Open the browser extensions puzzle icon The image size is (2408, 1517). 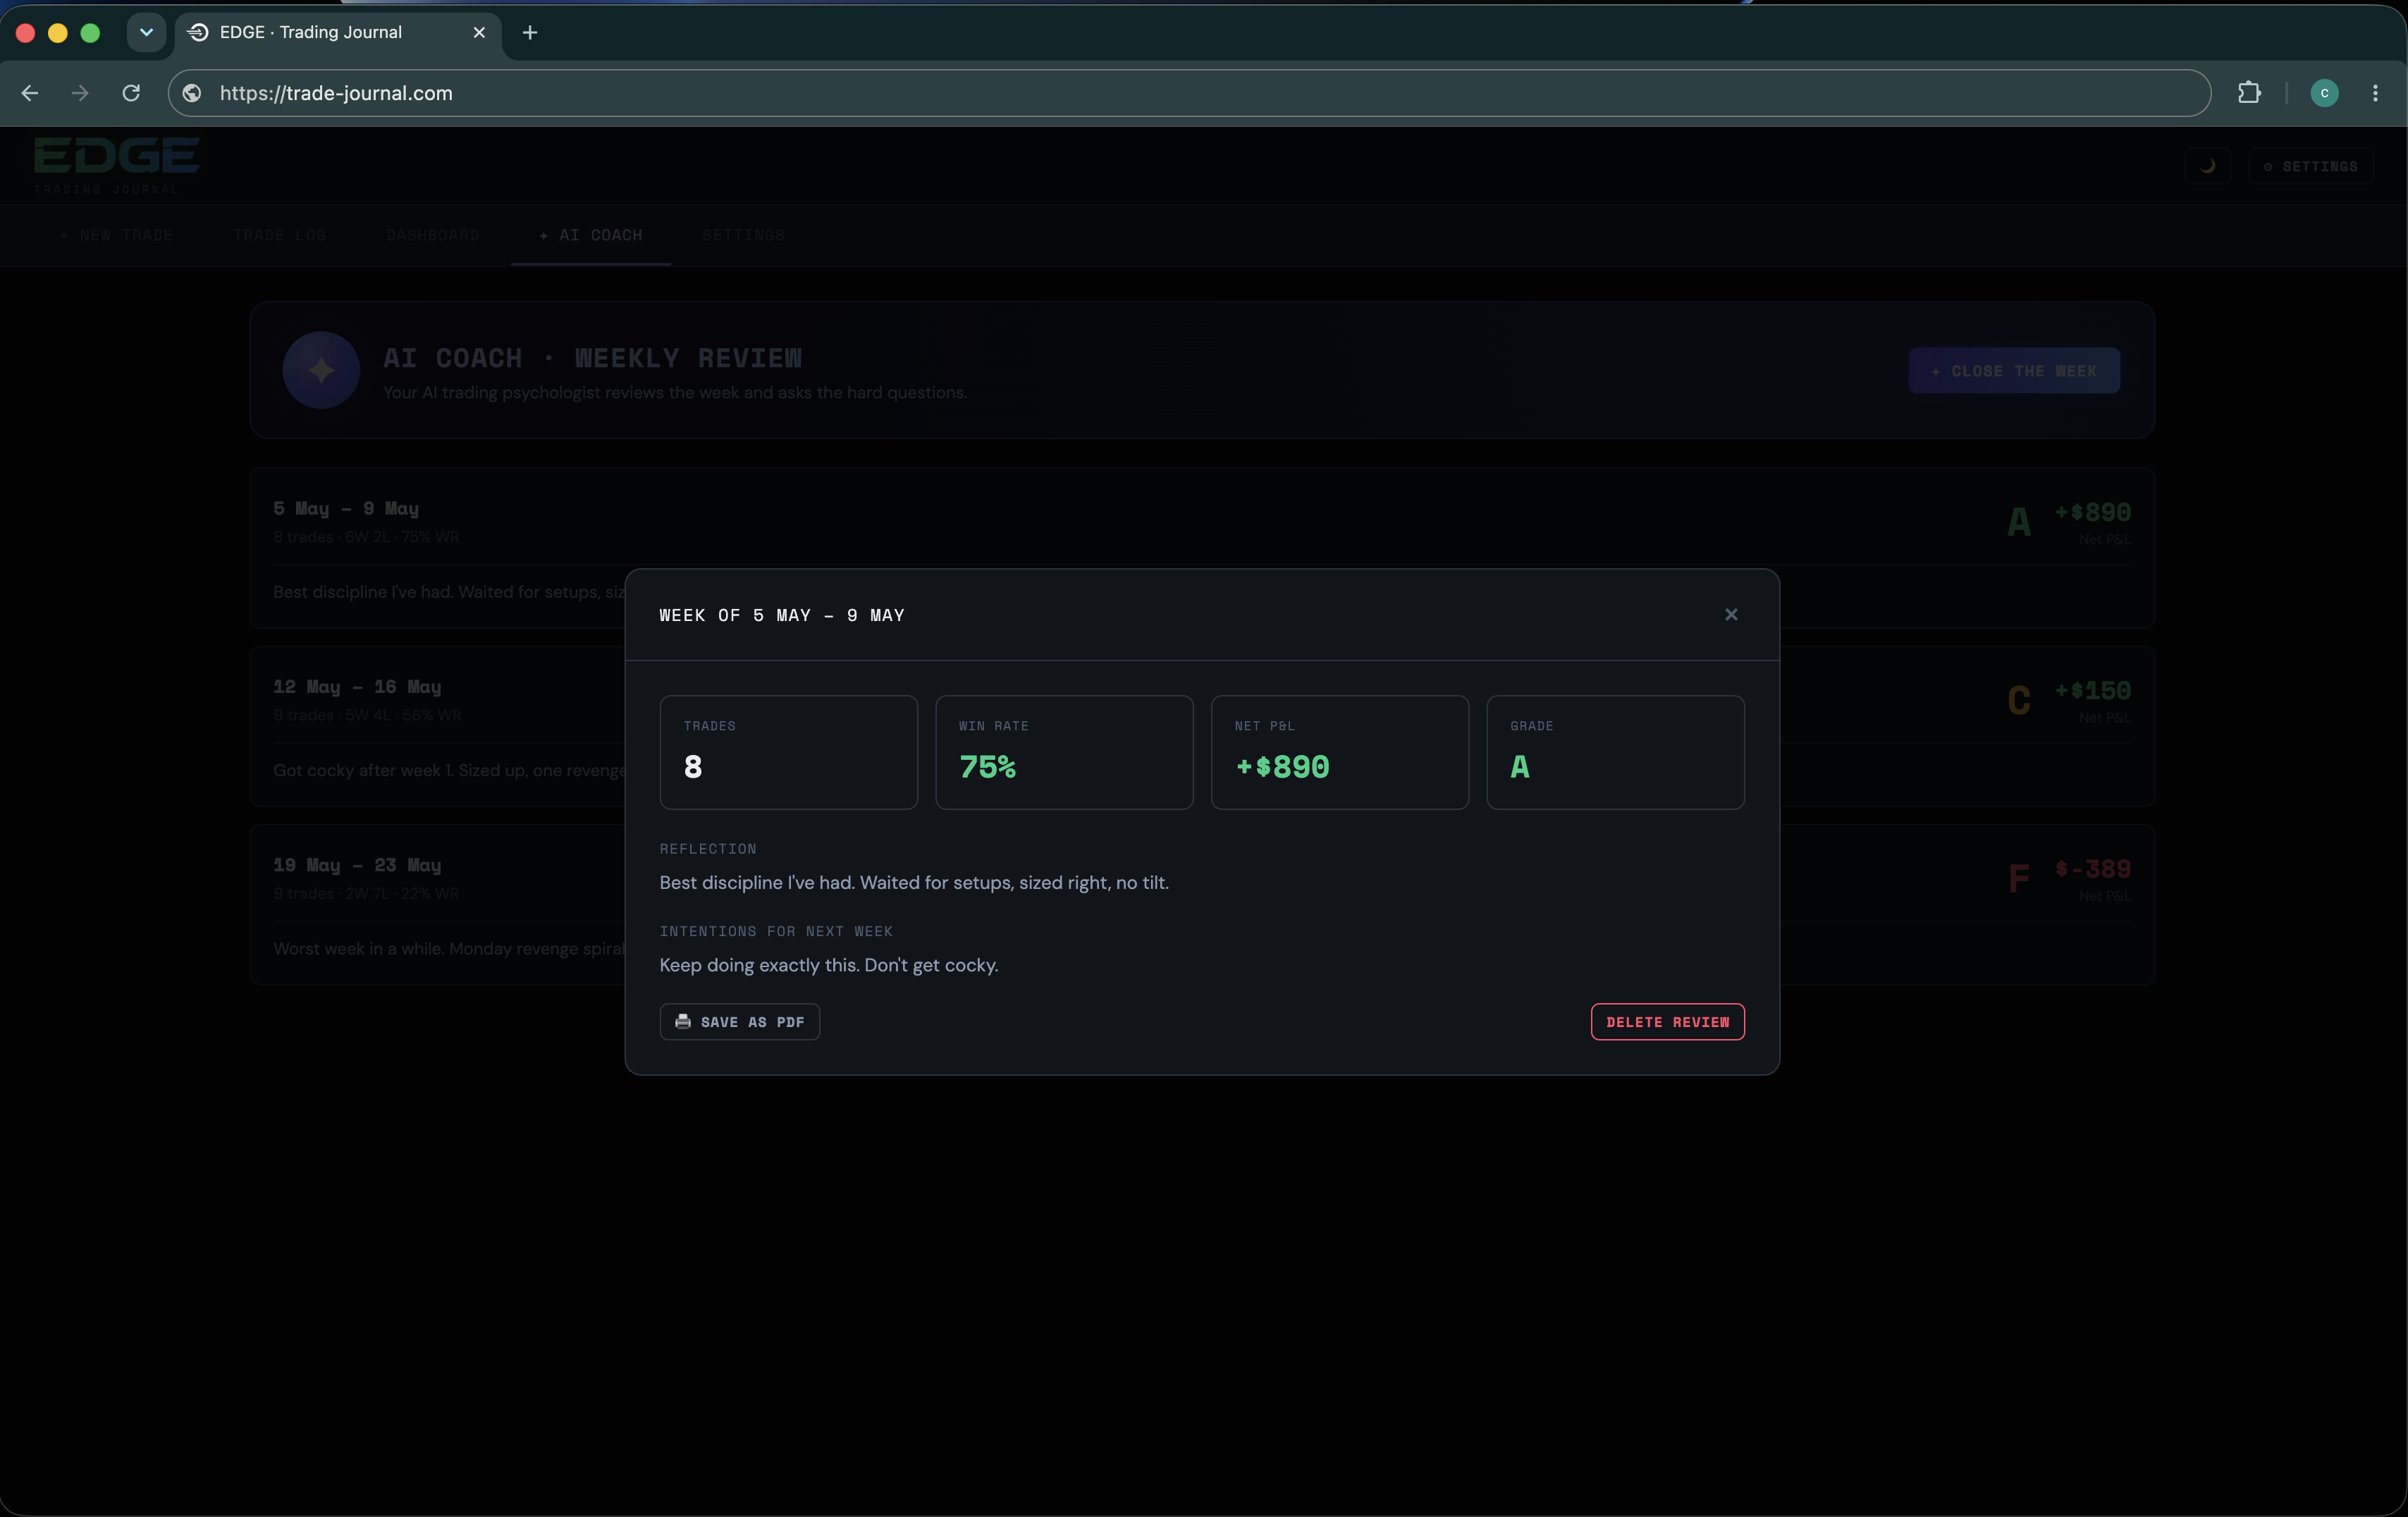click(x=2248, y=93)
